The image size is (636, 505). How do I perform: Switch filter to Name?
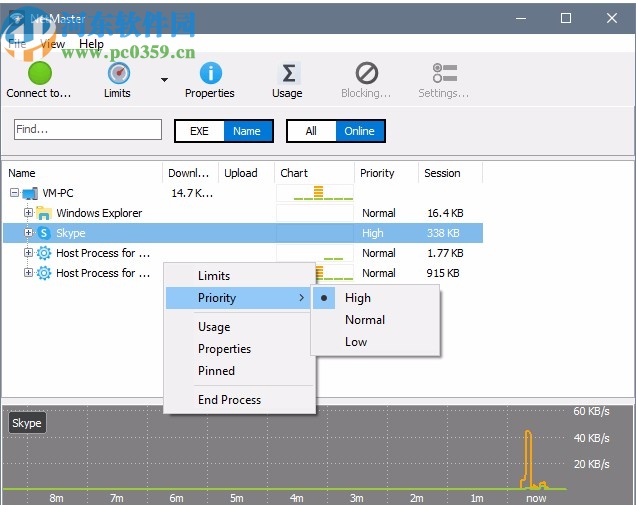tap(247, 131)
